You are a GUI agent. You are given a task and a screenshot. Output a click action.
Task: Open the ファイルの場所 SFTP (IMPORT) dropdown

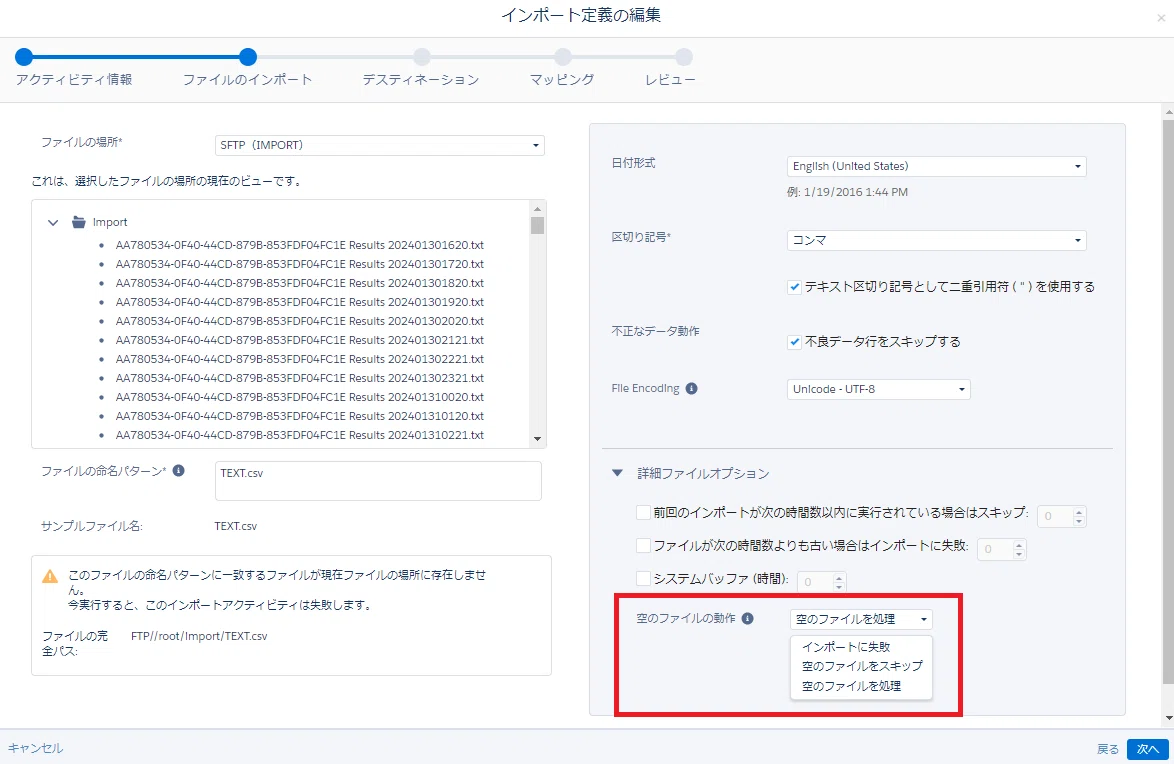coord(380,145)
